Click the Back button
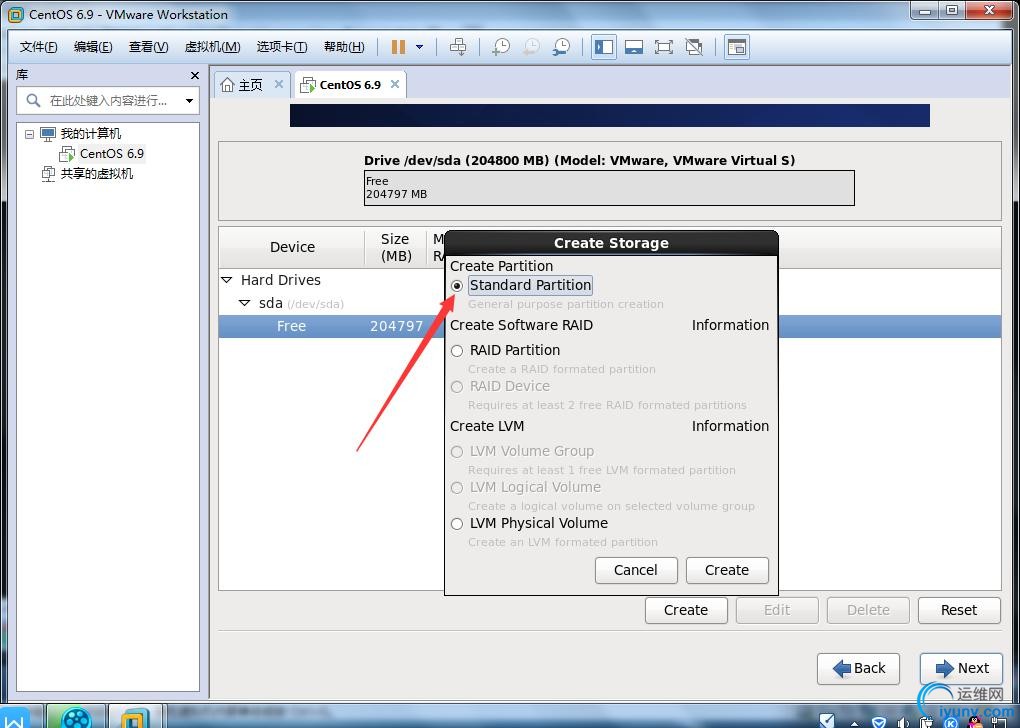The width and height of the screenshot is (1020, 728). 859,668
